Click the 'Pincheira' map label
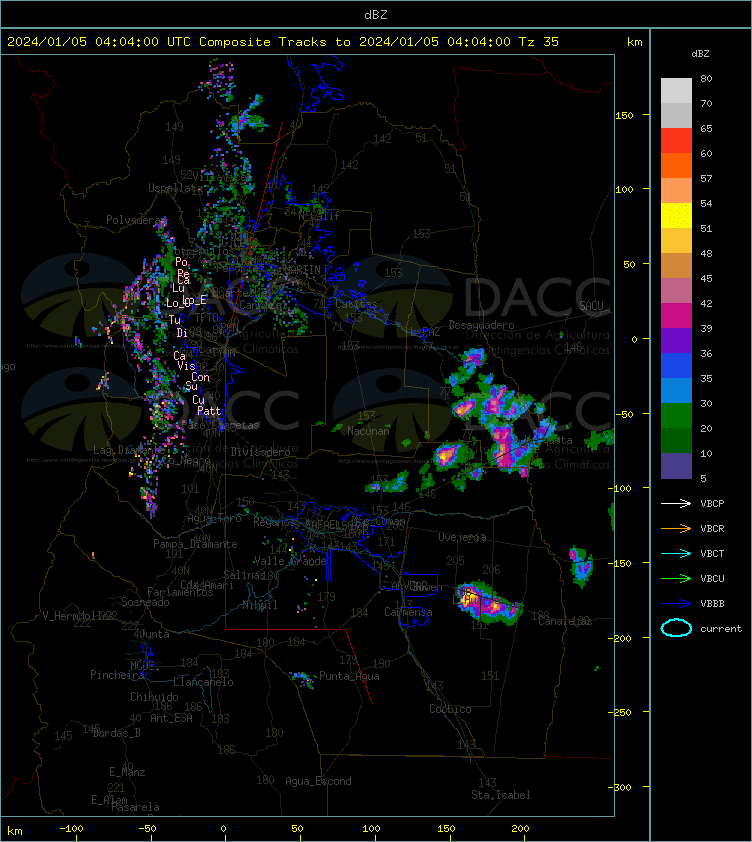 [x=117, y=675]
